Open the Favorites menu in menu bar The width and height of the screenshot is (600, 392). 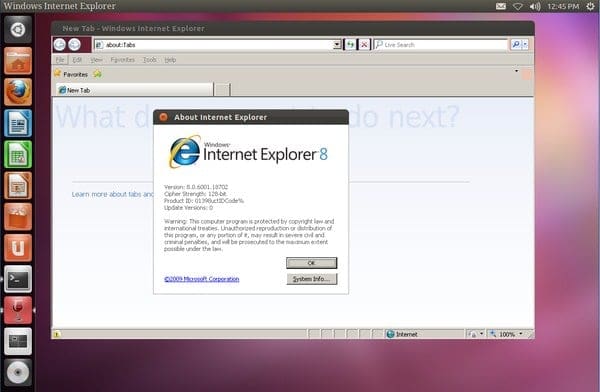[x=122, y=60]
